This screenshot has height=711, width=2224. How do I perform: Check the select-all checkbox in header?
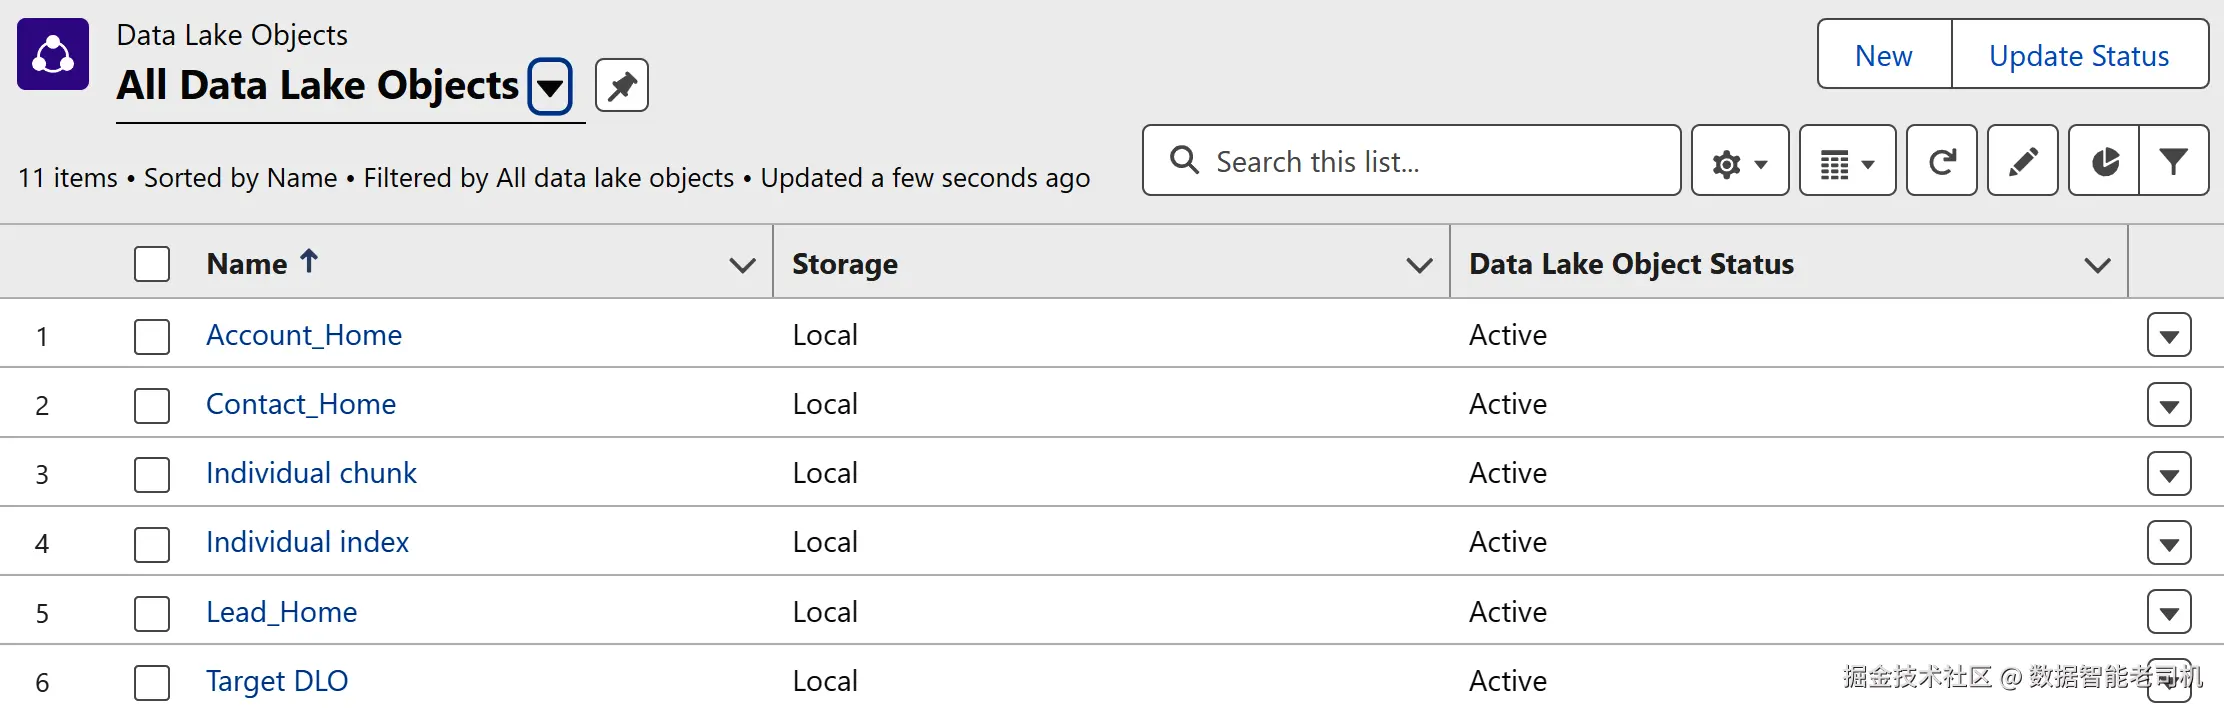pyautogui.click(x=152, y=264)
